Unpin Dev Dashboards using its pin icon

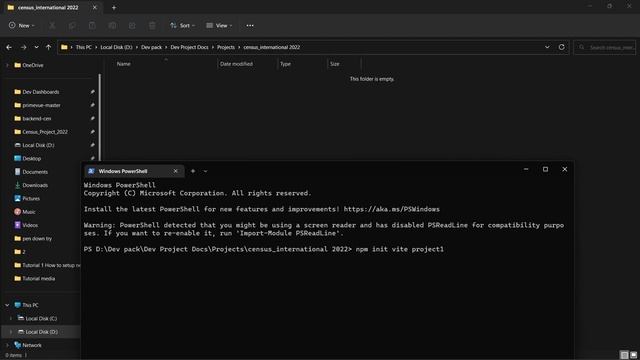click(x=93, y=92)
